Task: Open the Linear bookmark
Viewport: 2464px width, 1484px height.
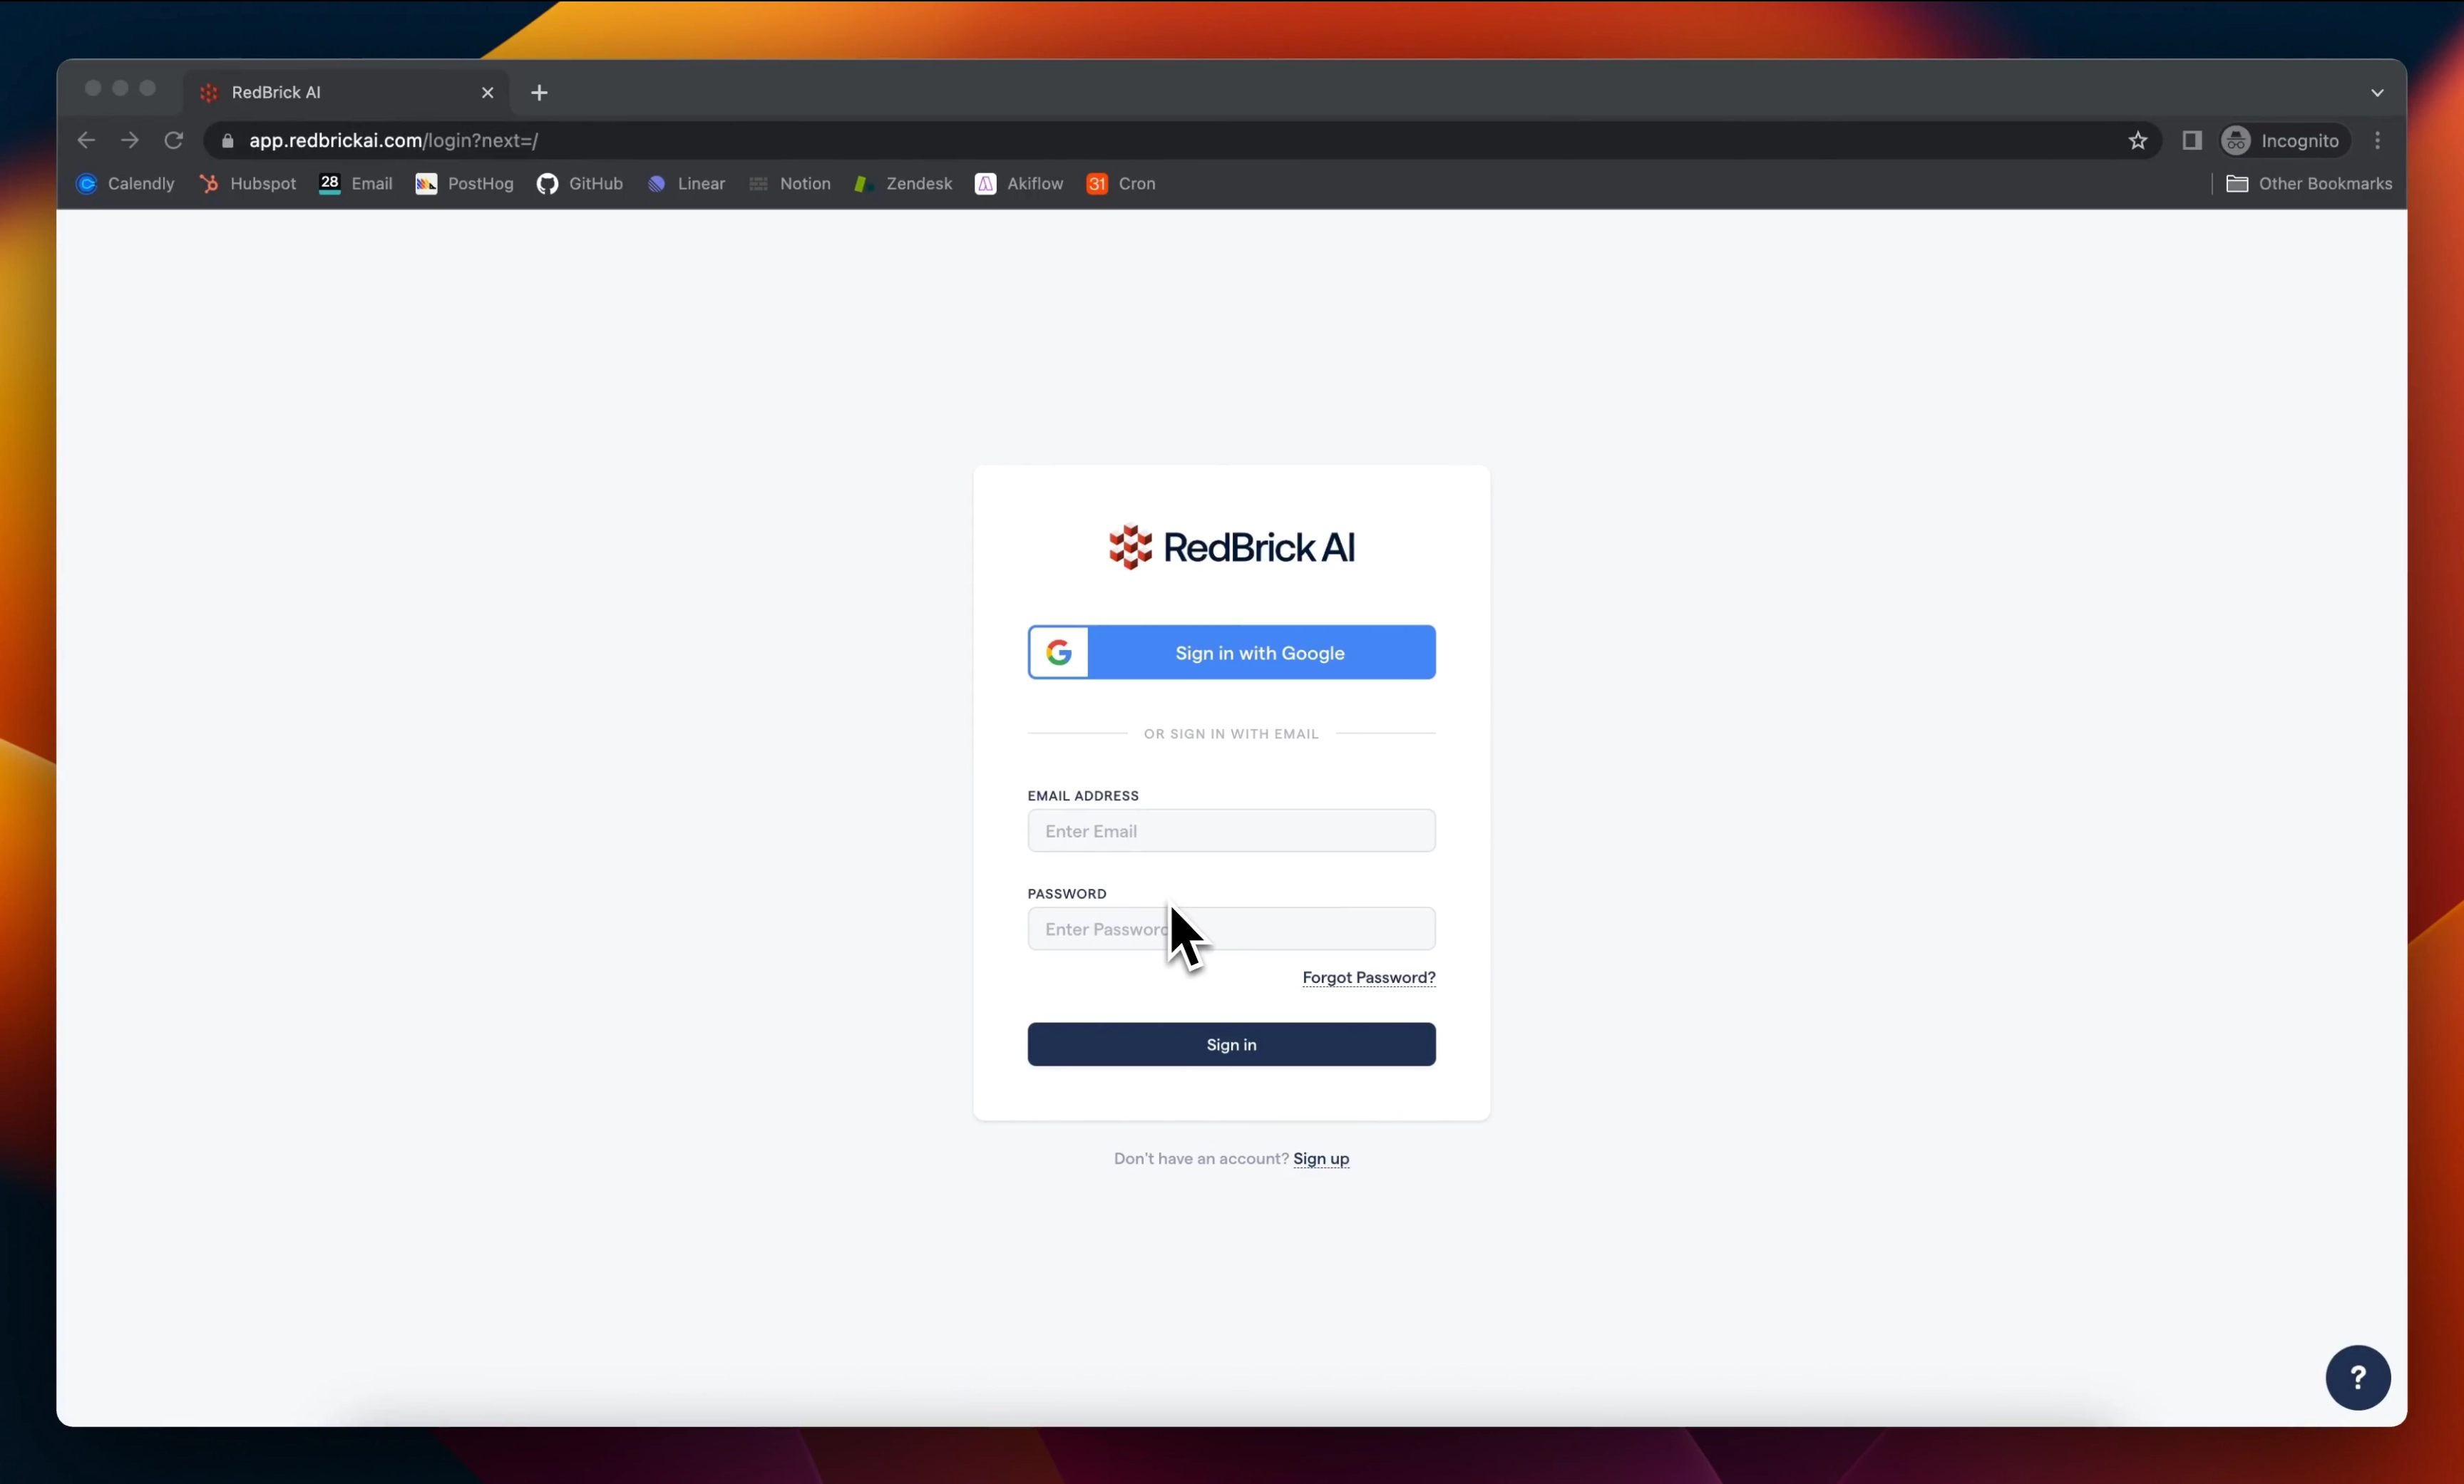Action: 686,183
